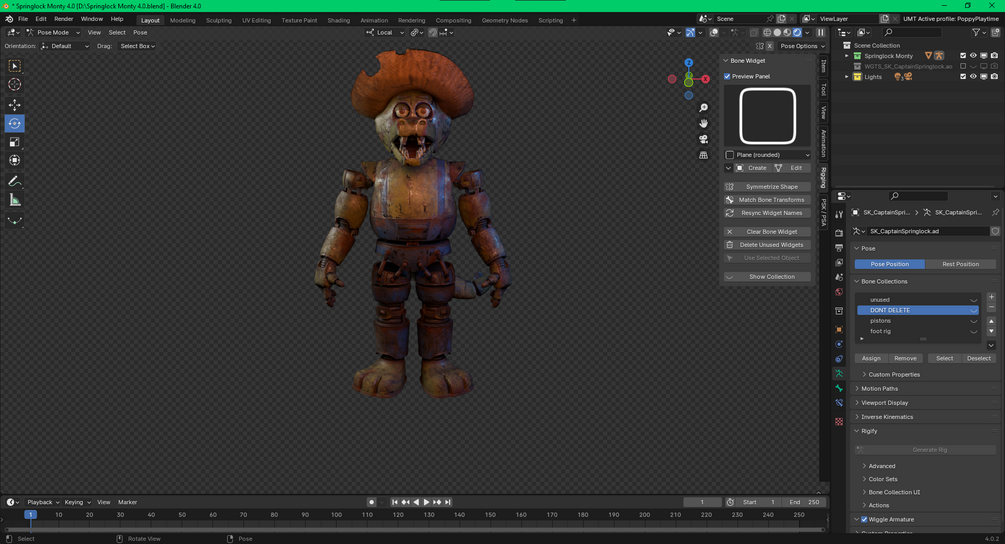Choose the Annotate pencil tool
This screenshot has width=1005, height=544.
coord(15,181)
